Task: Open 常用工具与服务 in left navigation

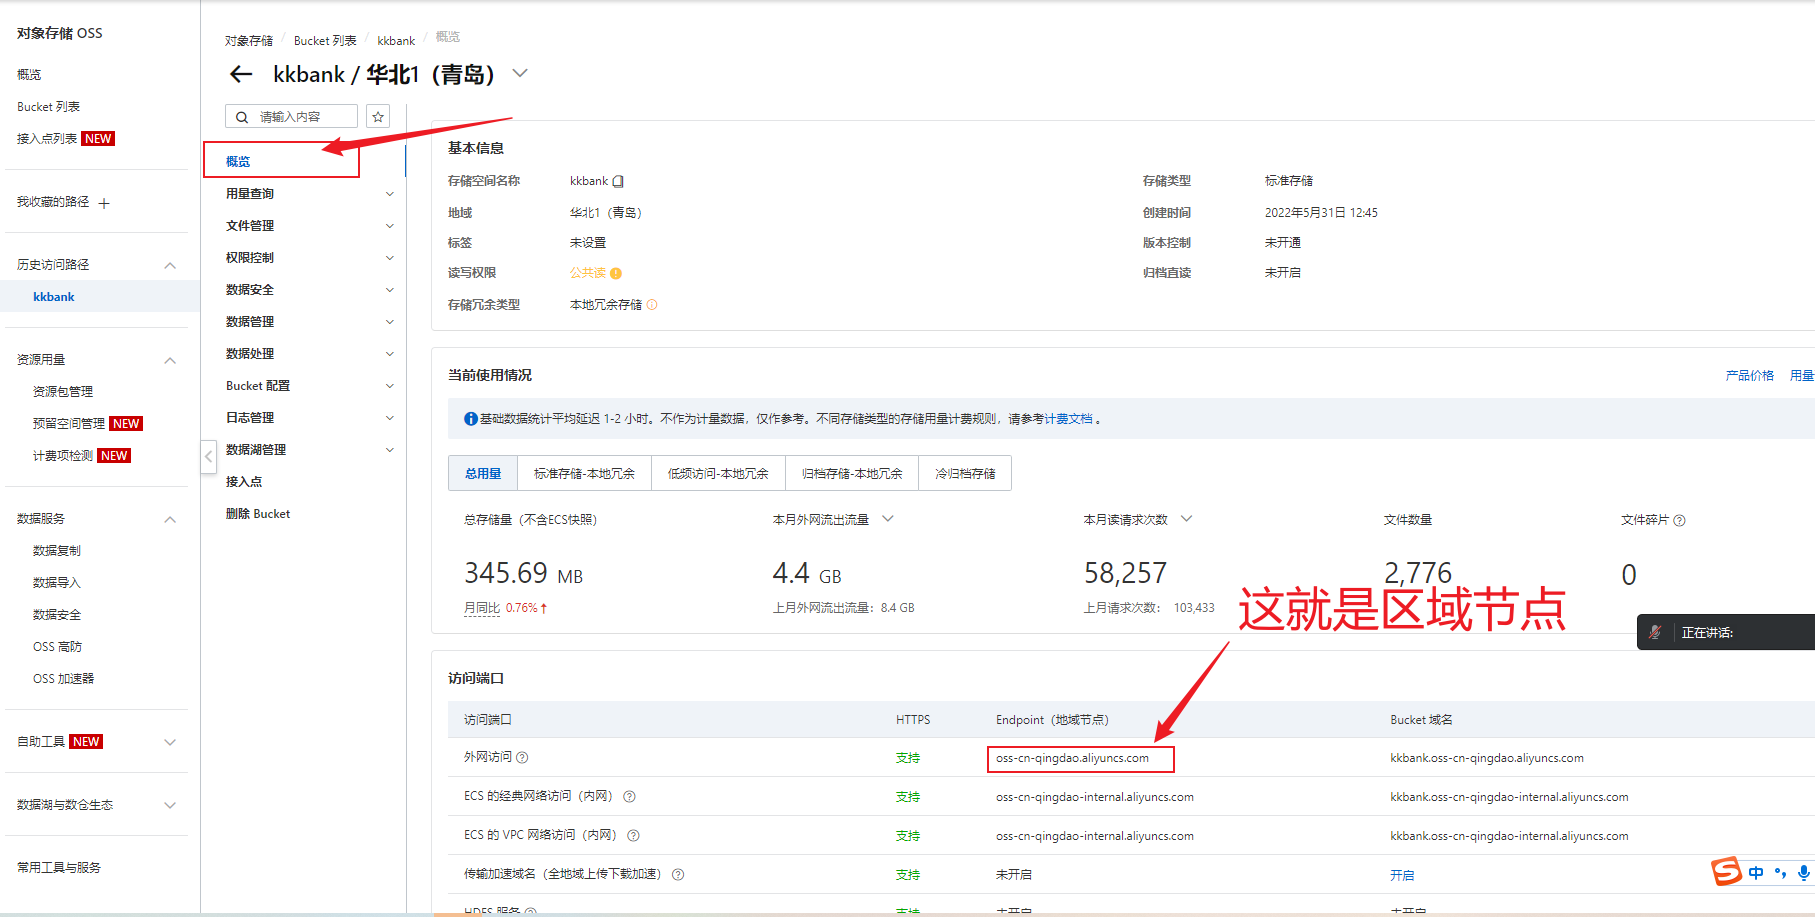Action: [59, 868]
